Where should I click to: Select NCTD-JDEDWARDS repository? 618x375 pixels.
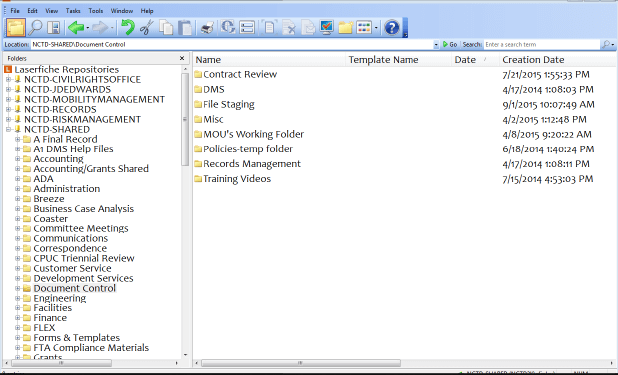click(x=67, y=89)
